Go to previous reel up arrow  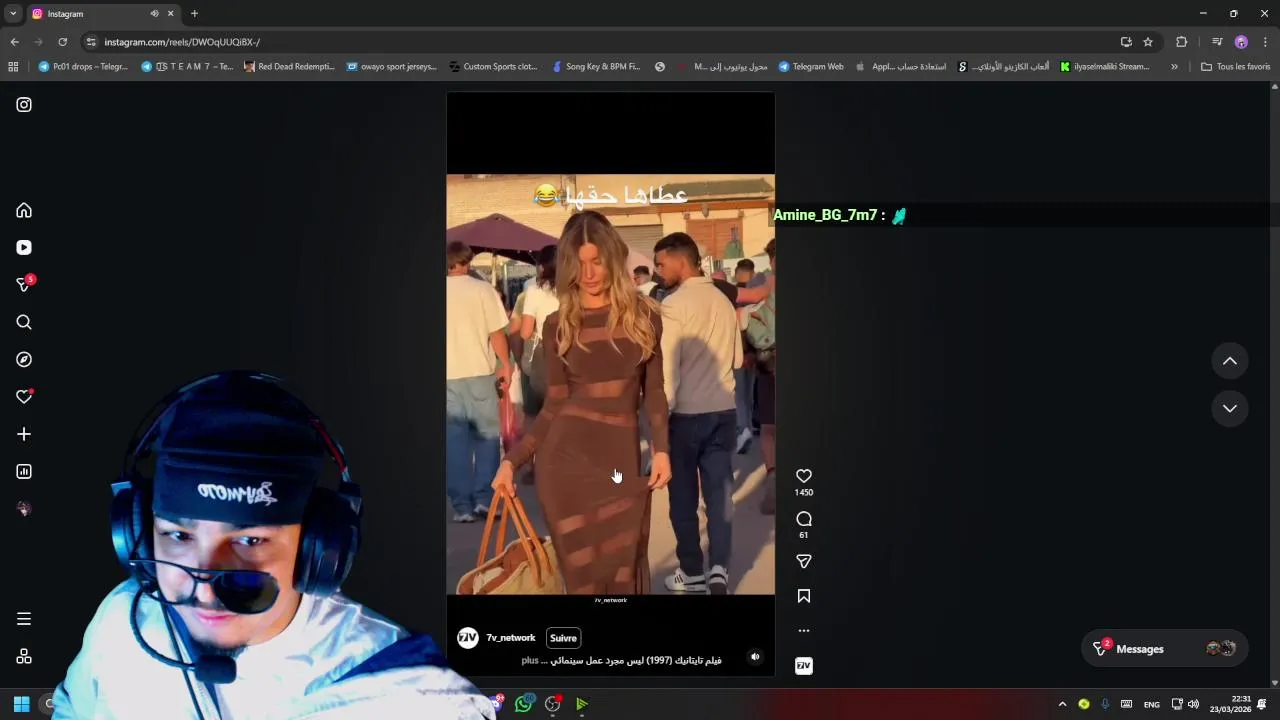pyautogui.click(x=1230, y=361)
